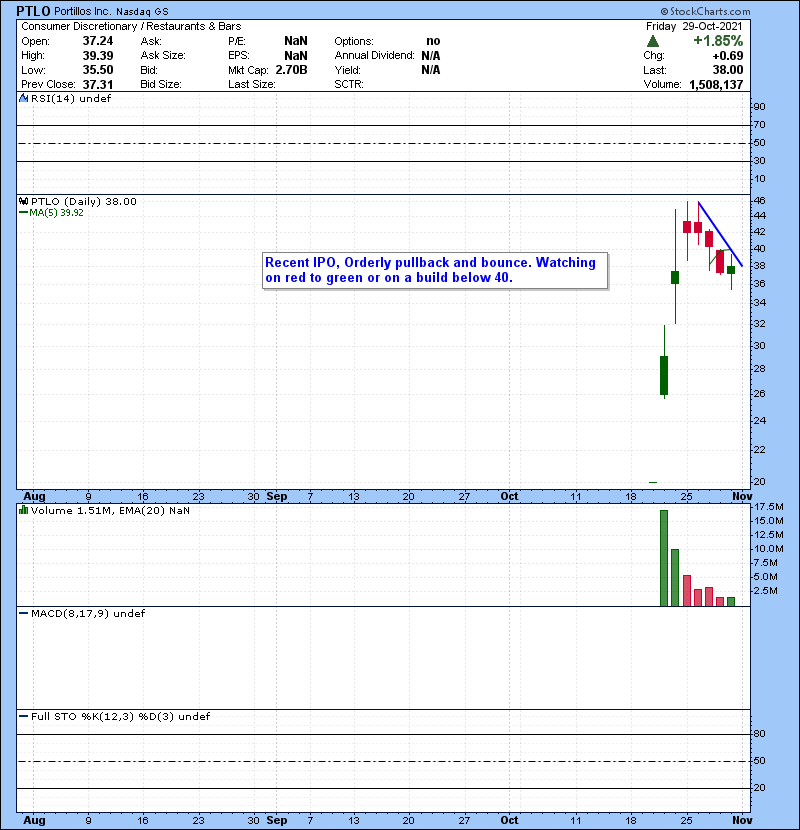
Task: Click the RSI(14) legend line icon
Action: point(23,98)
